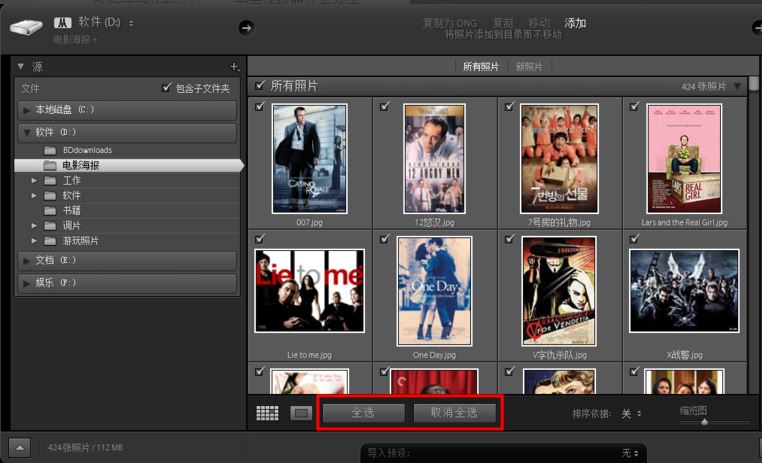762x463 pixels.
Task: Select the One Day.jpg thumbnail
Action: (434, 291)
